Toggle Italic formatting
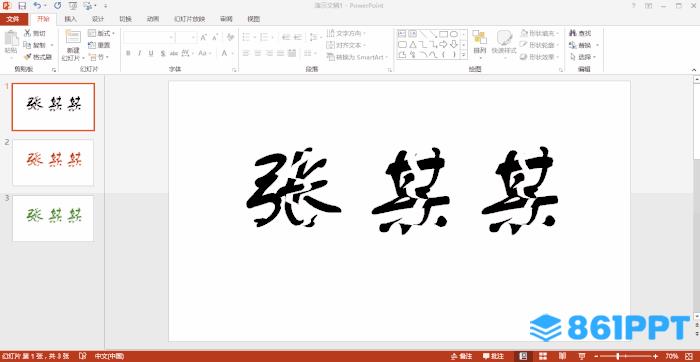This screenshot has width=700, height=362. 139,53
